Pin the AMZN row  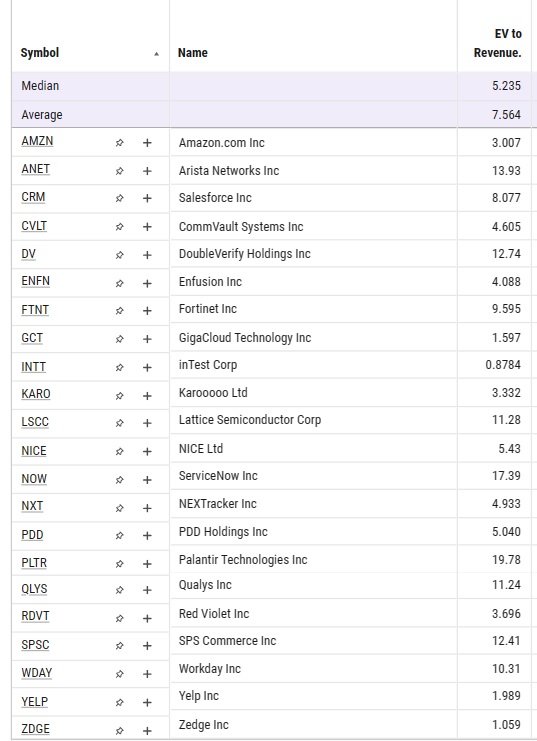click(120, 142)
